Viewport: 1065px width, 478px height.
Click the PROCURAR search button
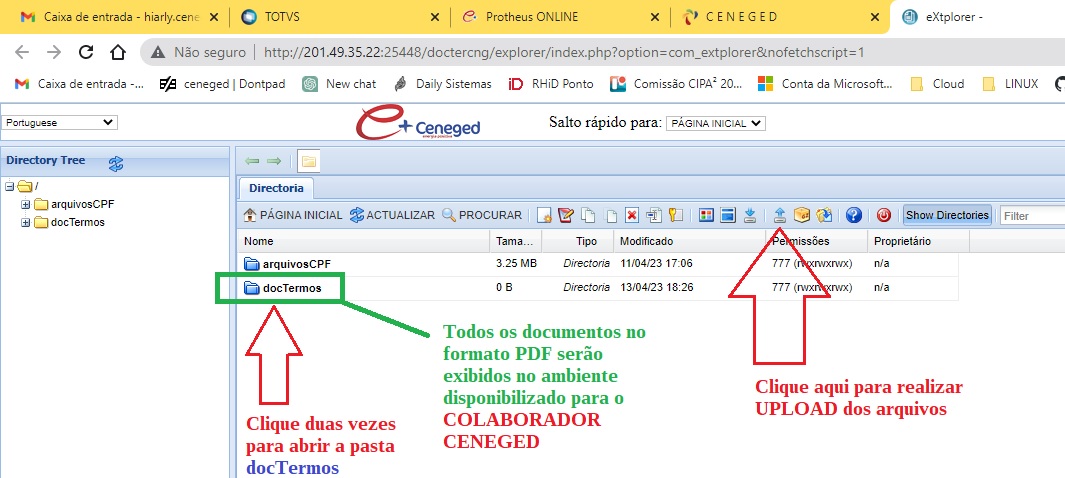pos(482,215)
